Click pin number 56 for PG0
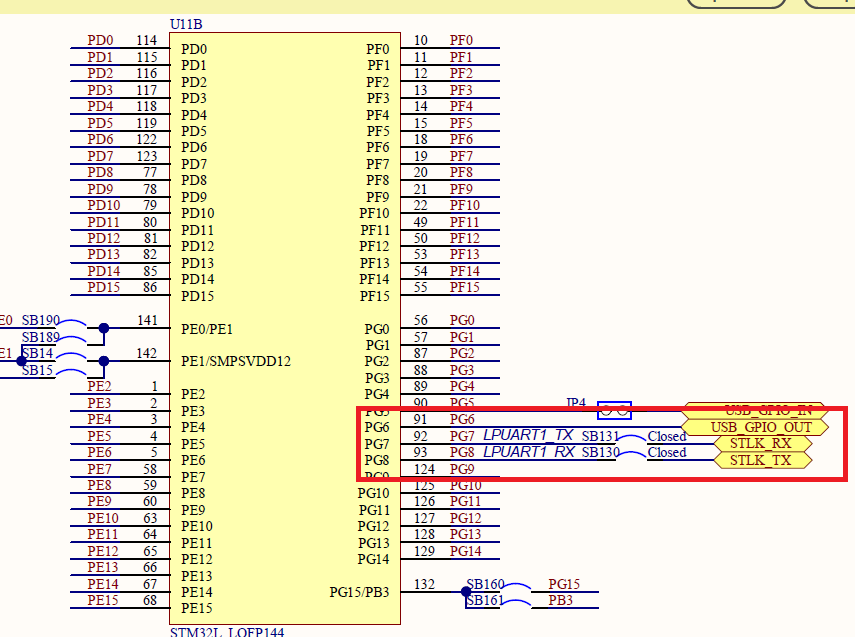 pos(420,320)
